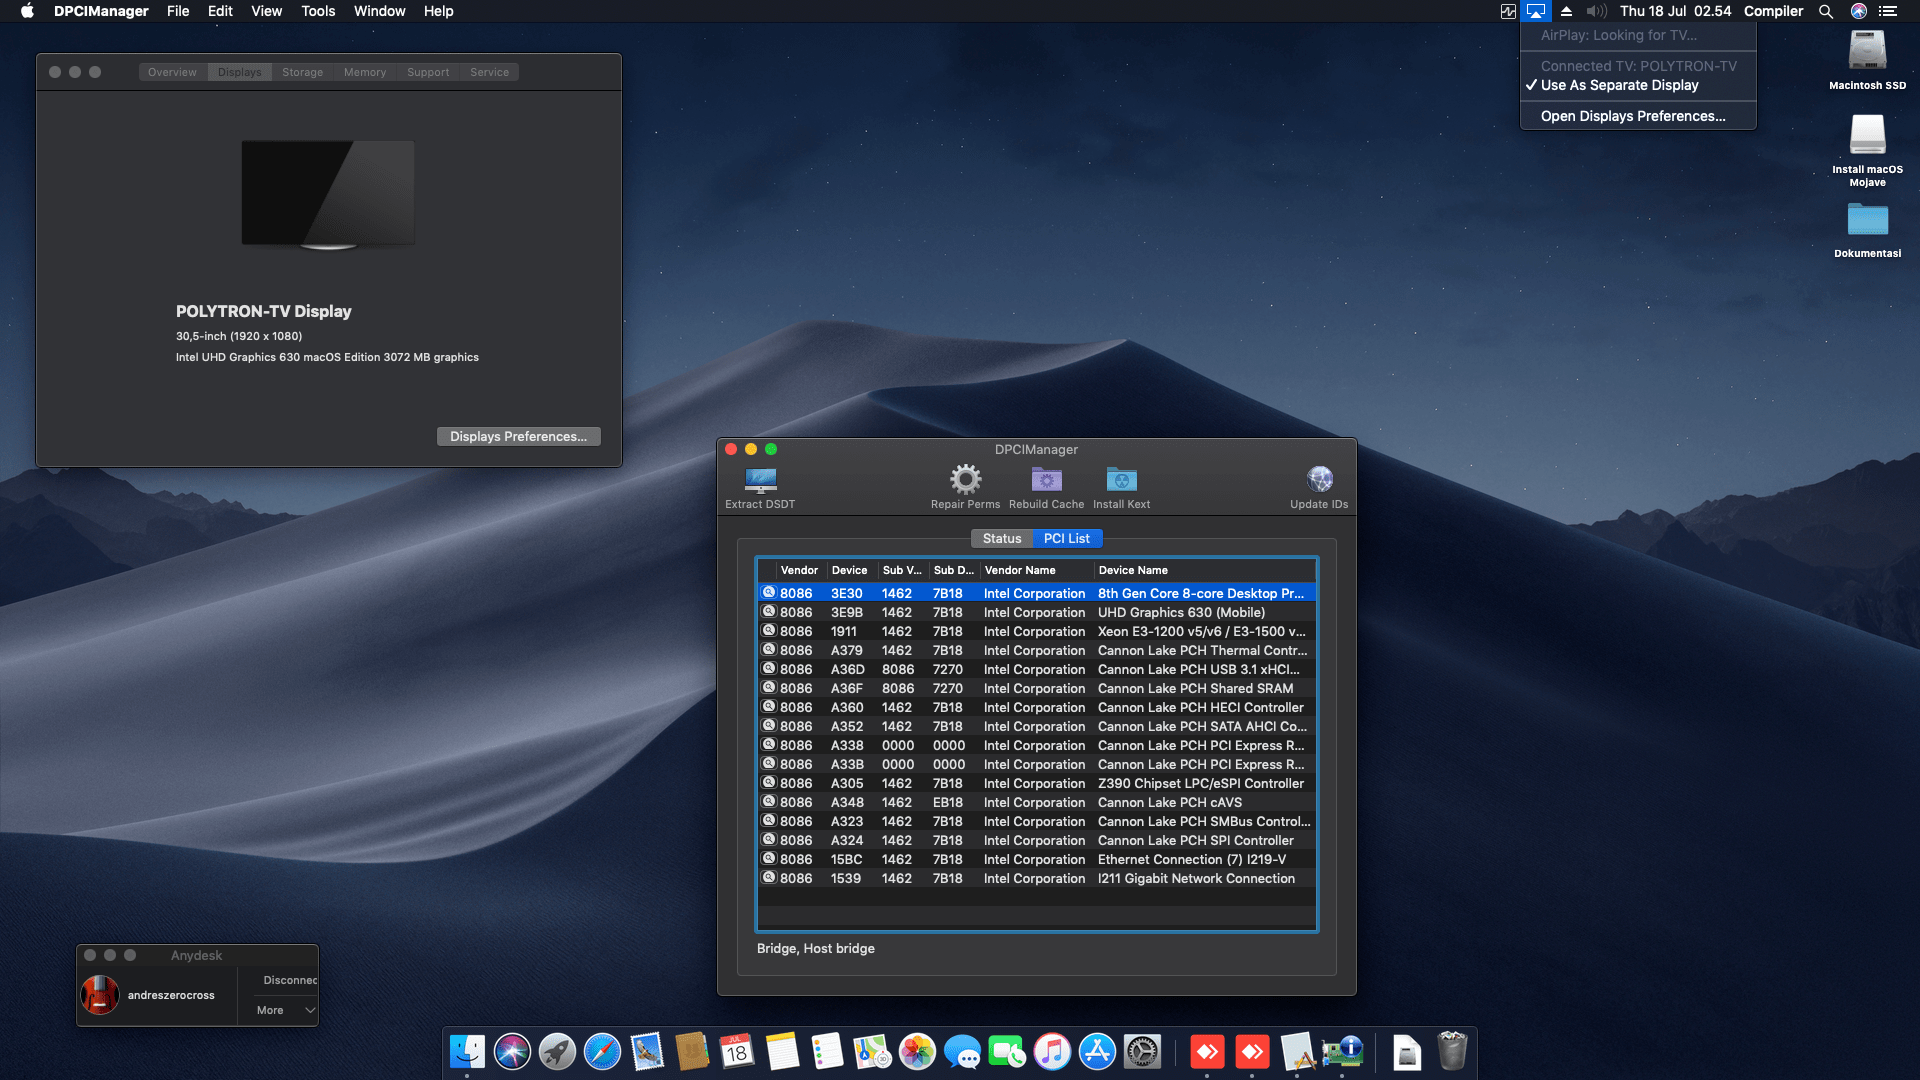
Task: Open Notes icon in the Dock
Action: pos(782,1052)
